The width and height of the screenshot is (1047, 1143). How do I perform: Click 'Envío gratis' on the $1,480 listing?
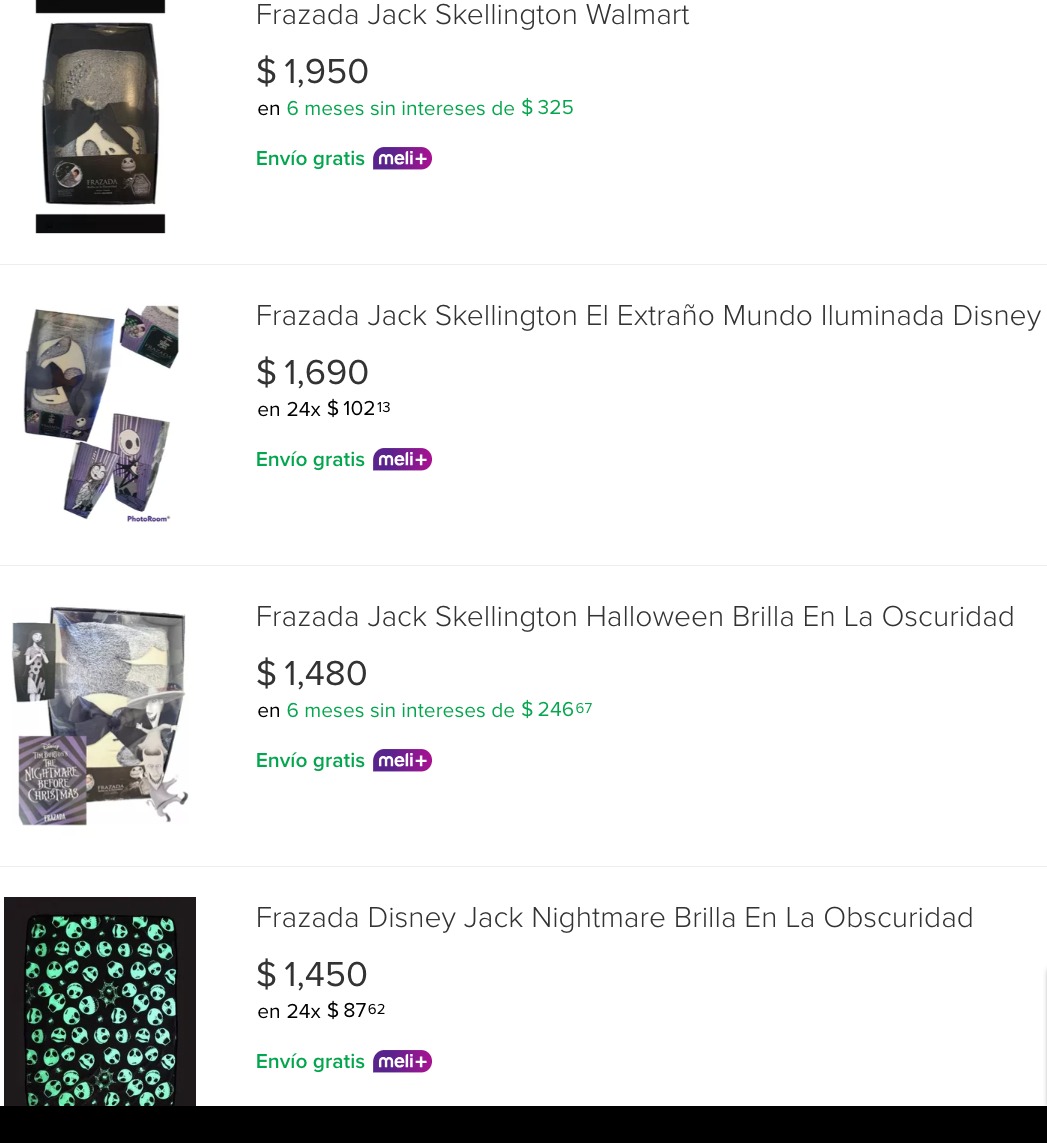coord(310,760)
